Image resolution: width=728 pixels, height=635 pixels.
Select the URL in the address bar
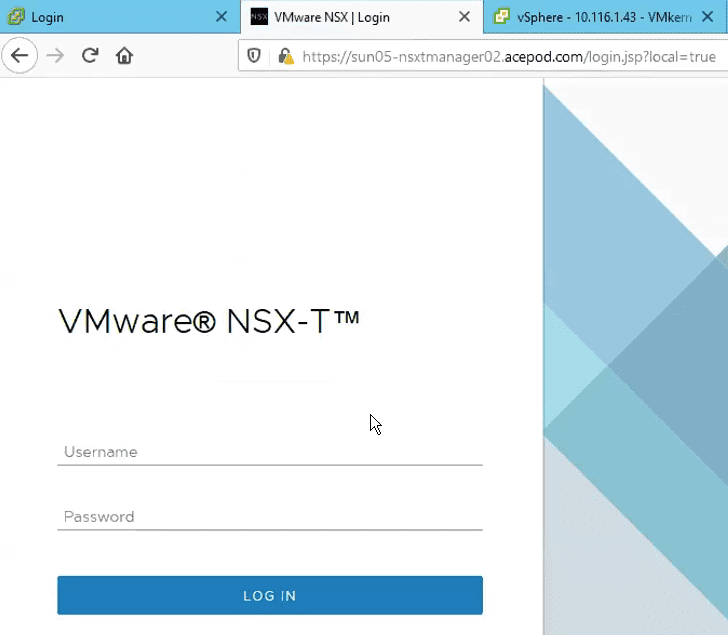coord(509,57)
